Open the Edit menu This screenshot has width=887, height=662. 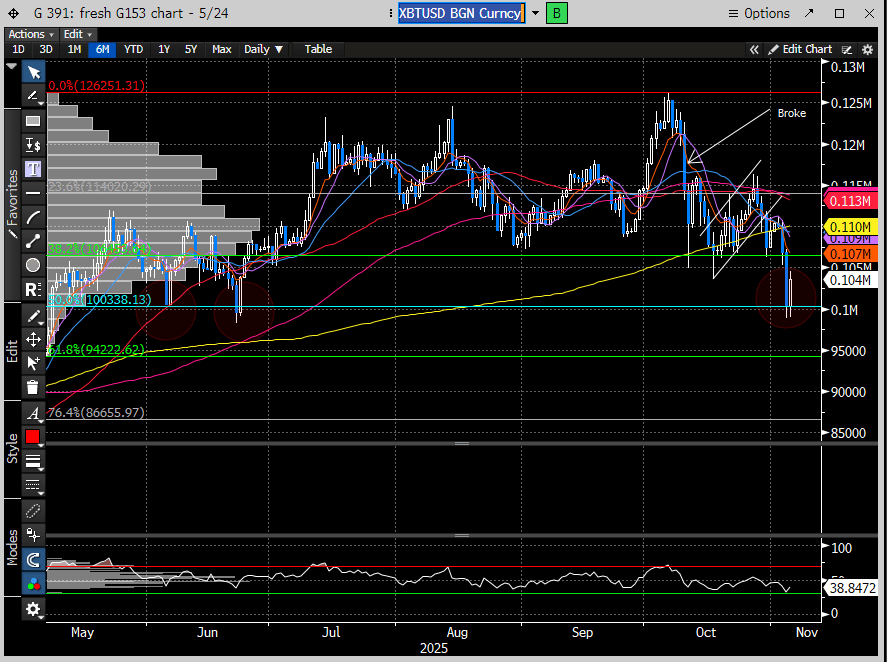tap(74, 34)
